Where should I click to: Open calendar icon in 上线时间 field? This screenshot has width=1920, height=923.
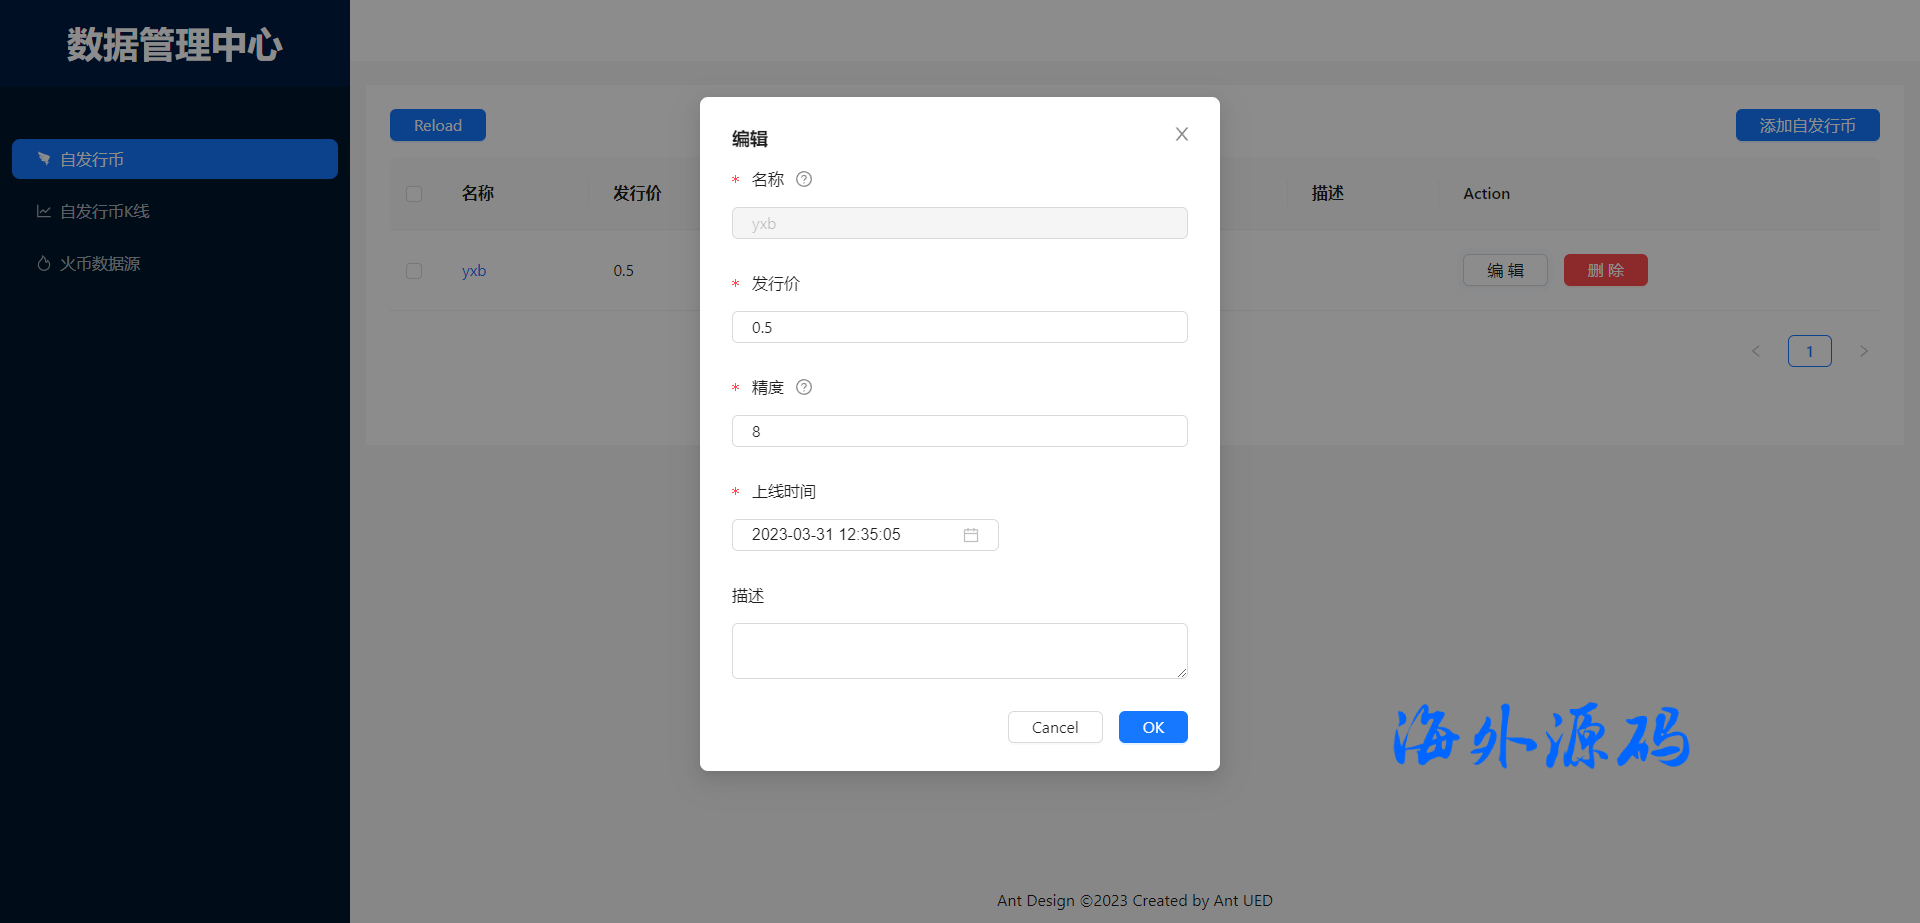click(970, 535)
